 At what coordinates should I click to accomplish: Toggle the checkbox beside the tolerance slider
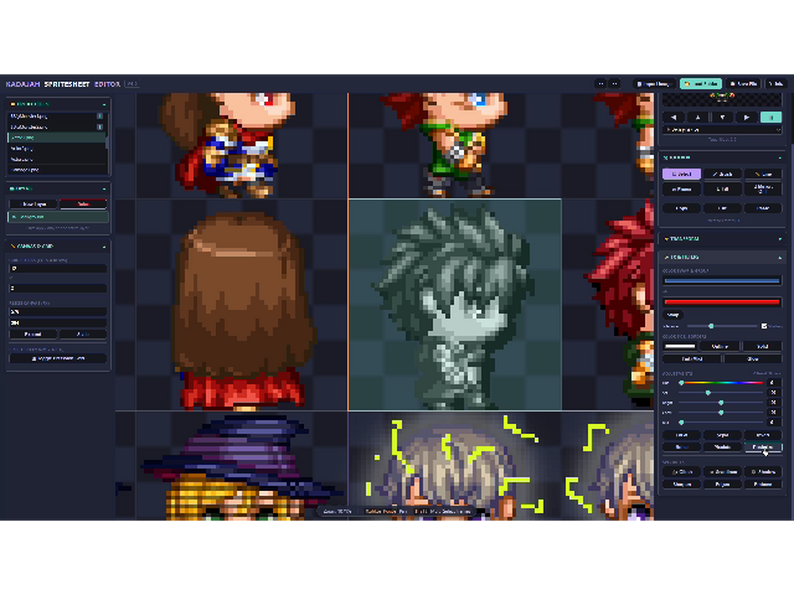[x=764, y=326]
